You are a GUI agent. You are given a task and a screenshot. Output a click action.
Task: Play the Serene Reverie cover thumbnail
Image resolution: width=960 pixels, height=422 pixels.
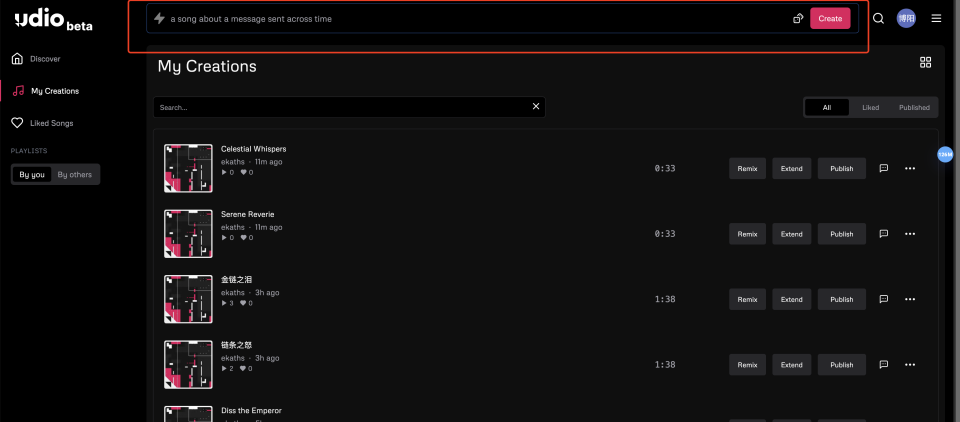[188, 234]
